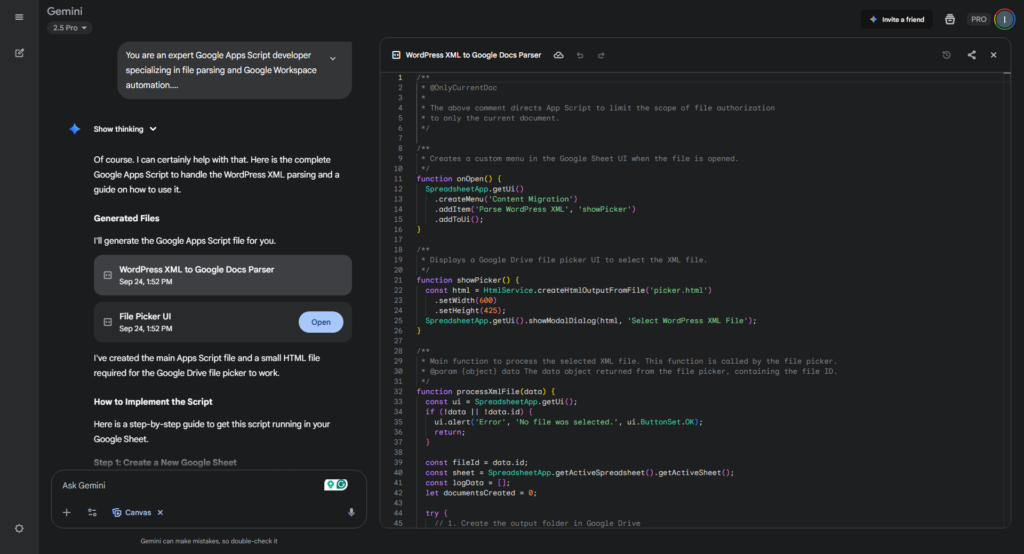Open settings gear icon in sidebar
1024x554 pixels.
[x=19, y=529]
